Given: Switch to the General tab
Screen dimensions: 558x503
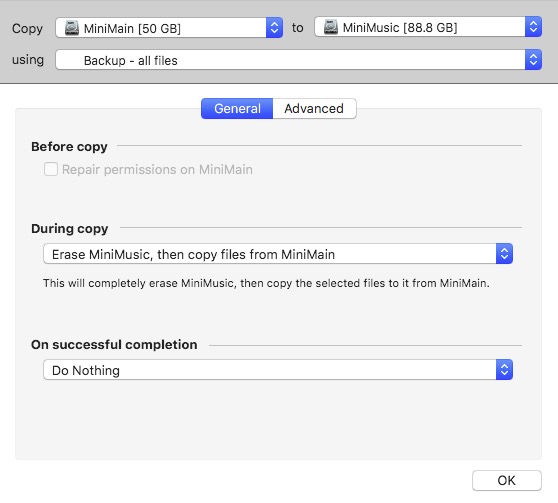Looking at the screenshot, I should pyautogui.click(x=237, y=109).
